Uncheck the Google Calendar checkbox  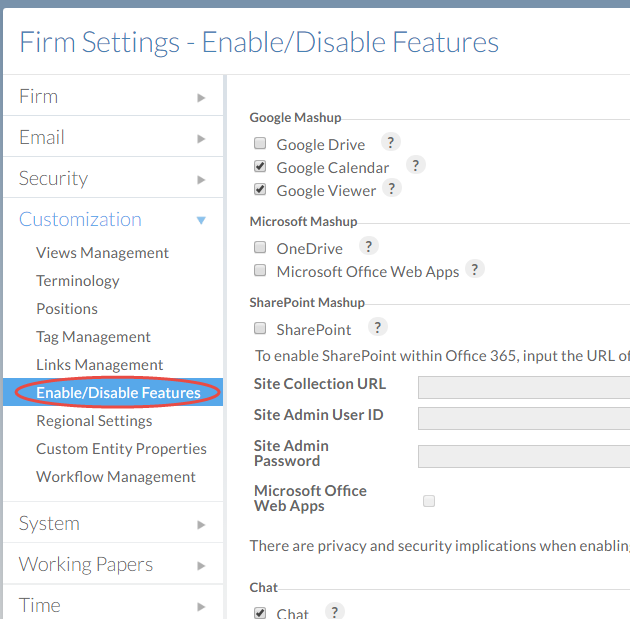point(260,167)
